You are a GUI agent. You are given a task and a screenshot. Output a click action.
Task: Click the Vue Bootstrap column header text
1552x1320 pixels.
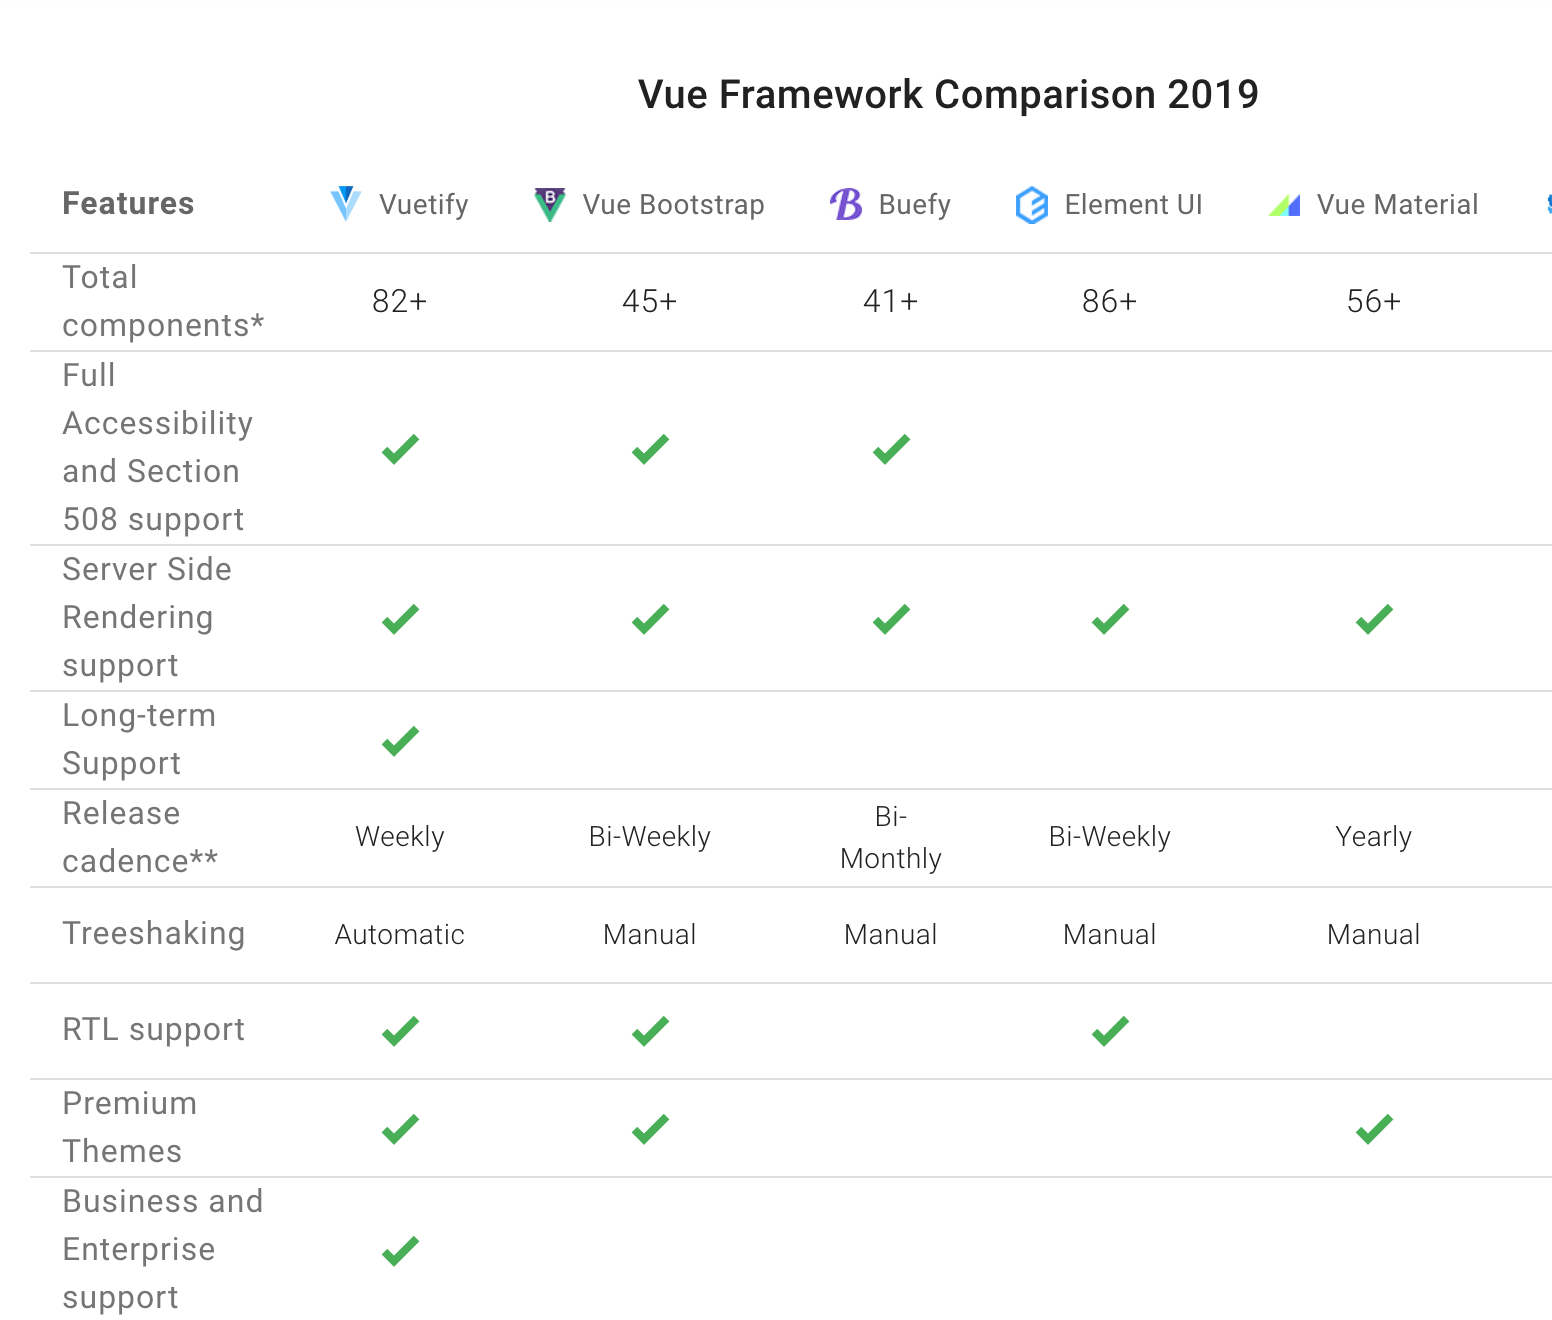pos(674,205)
